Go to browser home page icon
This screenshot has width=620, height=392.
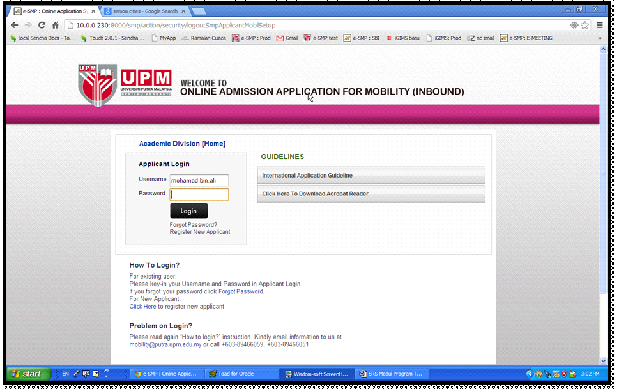coord(55,25)
